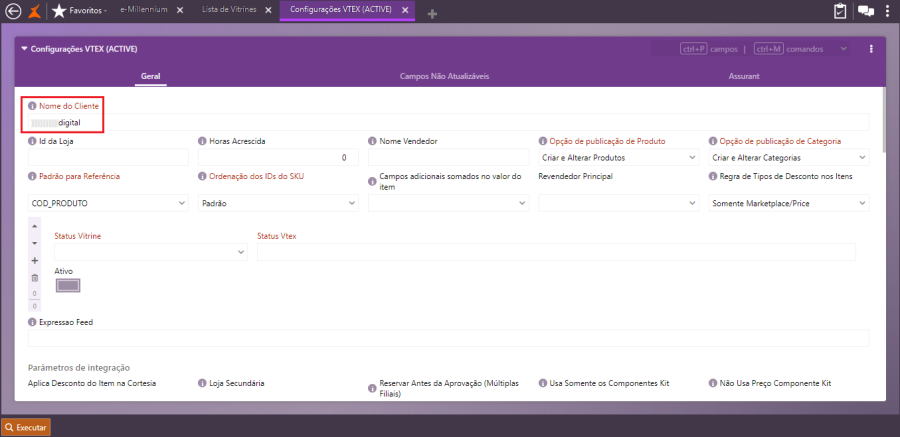The width and height of the screenshot is (900, 437).
Task: Show info for Opção de publicação de Categoria
Action: [x=713, y=141]
